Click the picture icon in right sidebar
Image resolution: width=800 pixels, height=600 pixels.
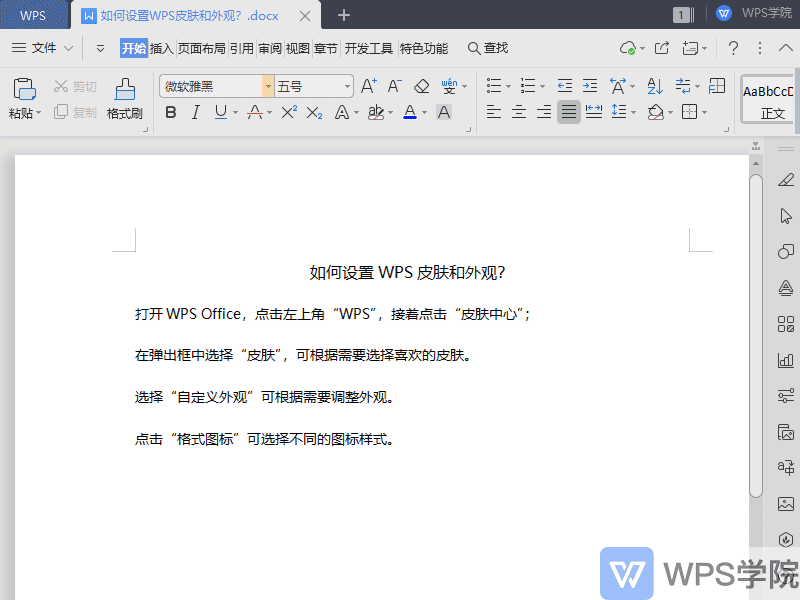(x=786, y=504)
